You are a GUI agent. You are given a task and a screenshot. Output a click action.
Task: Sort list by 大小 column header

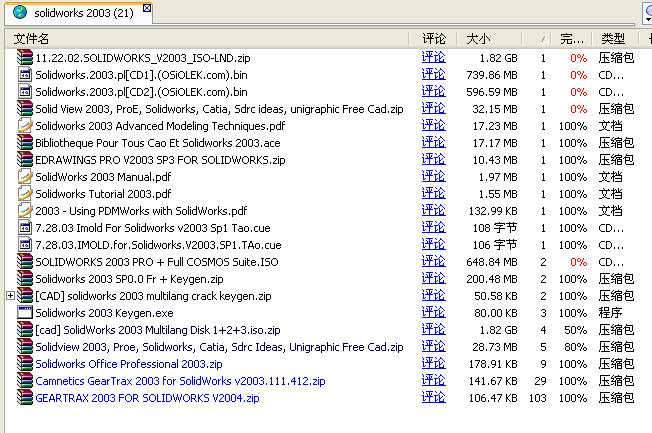[490, 39]
